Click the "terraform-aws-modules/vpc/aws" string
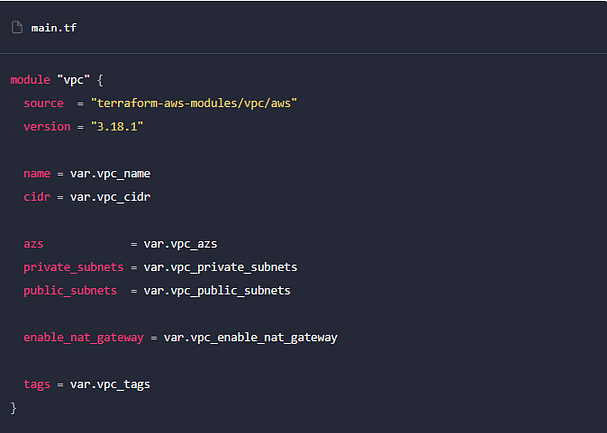This screenshot has width=607, height=433. (x=194, y=103)
